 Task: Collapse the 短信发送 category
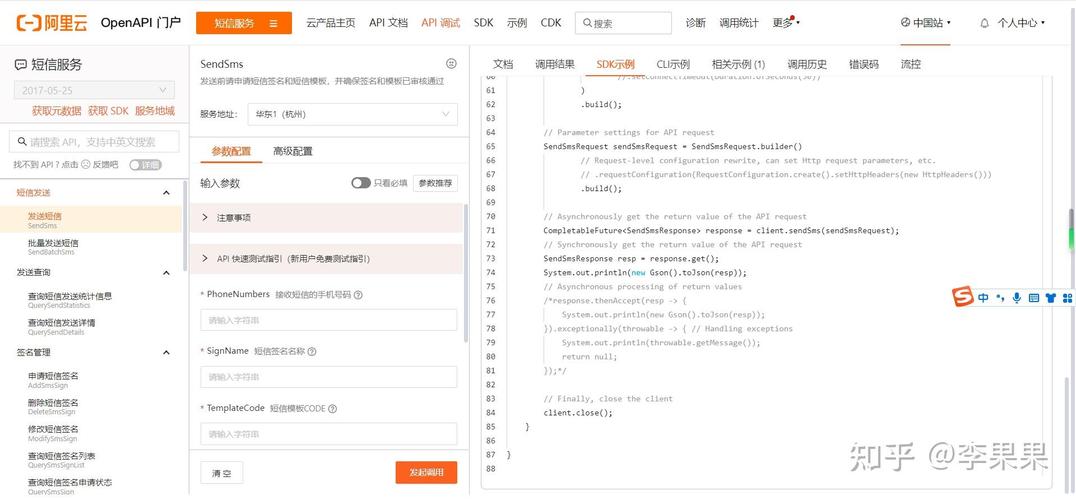pyautogui.click(x=166, y=193)
